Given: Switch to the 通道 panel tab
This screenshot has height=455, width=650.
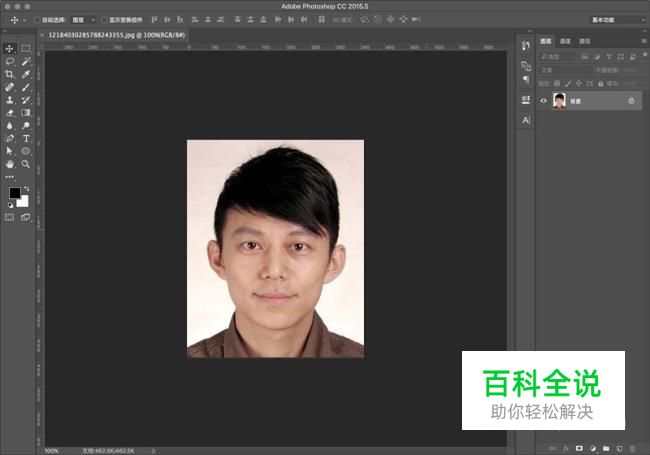Looking at the screenshot, I should (x=565, y=41).
